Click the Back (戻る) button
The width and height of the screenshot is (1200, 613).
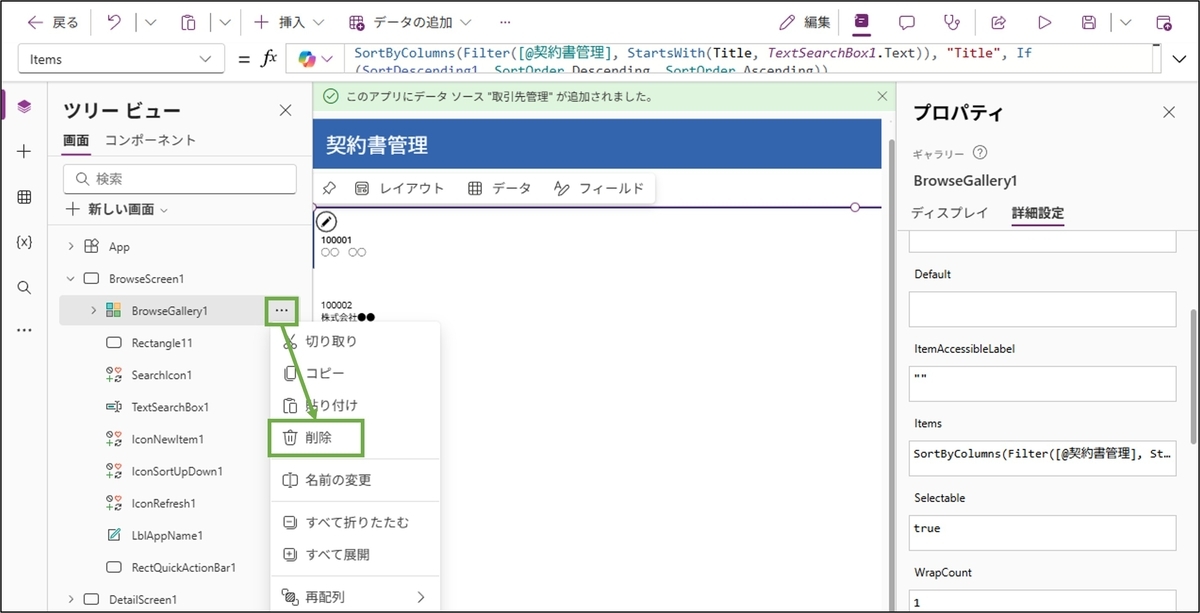52,22
